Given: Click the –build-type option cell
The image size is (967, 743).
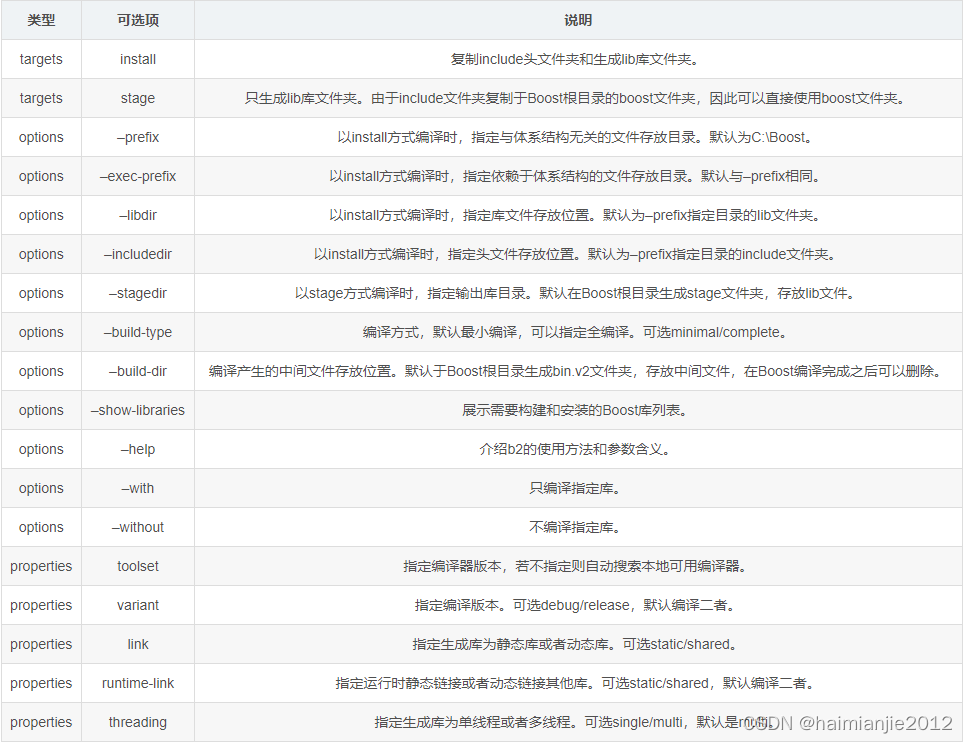Looking at the screenshot, I should click(x=137, y=332).
